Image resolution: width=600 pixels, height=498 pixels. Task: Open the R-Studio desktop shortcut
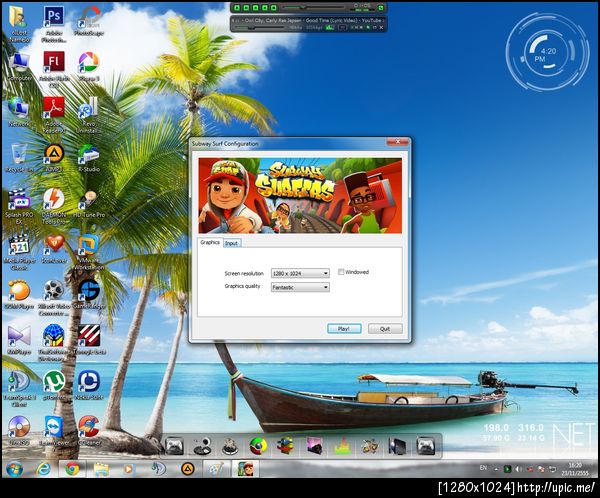click(88, 158)
